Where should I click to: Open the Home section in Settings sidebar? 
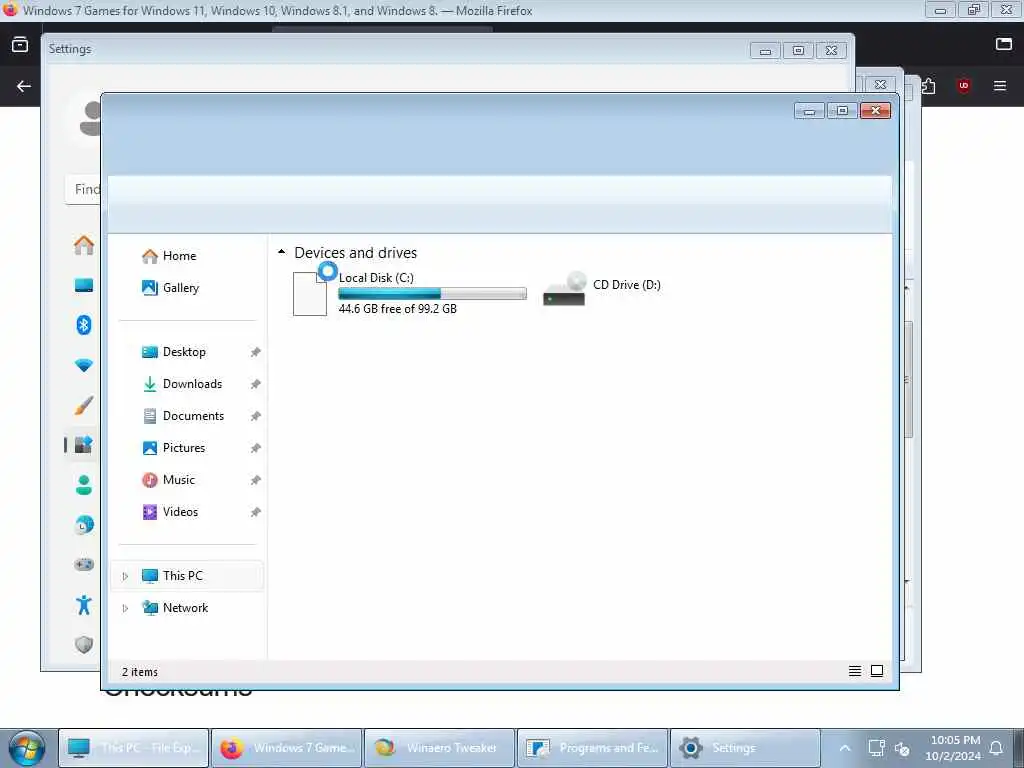click(x=84, y=246)
